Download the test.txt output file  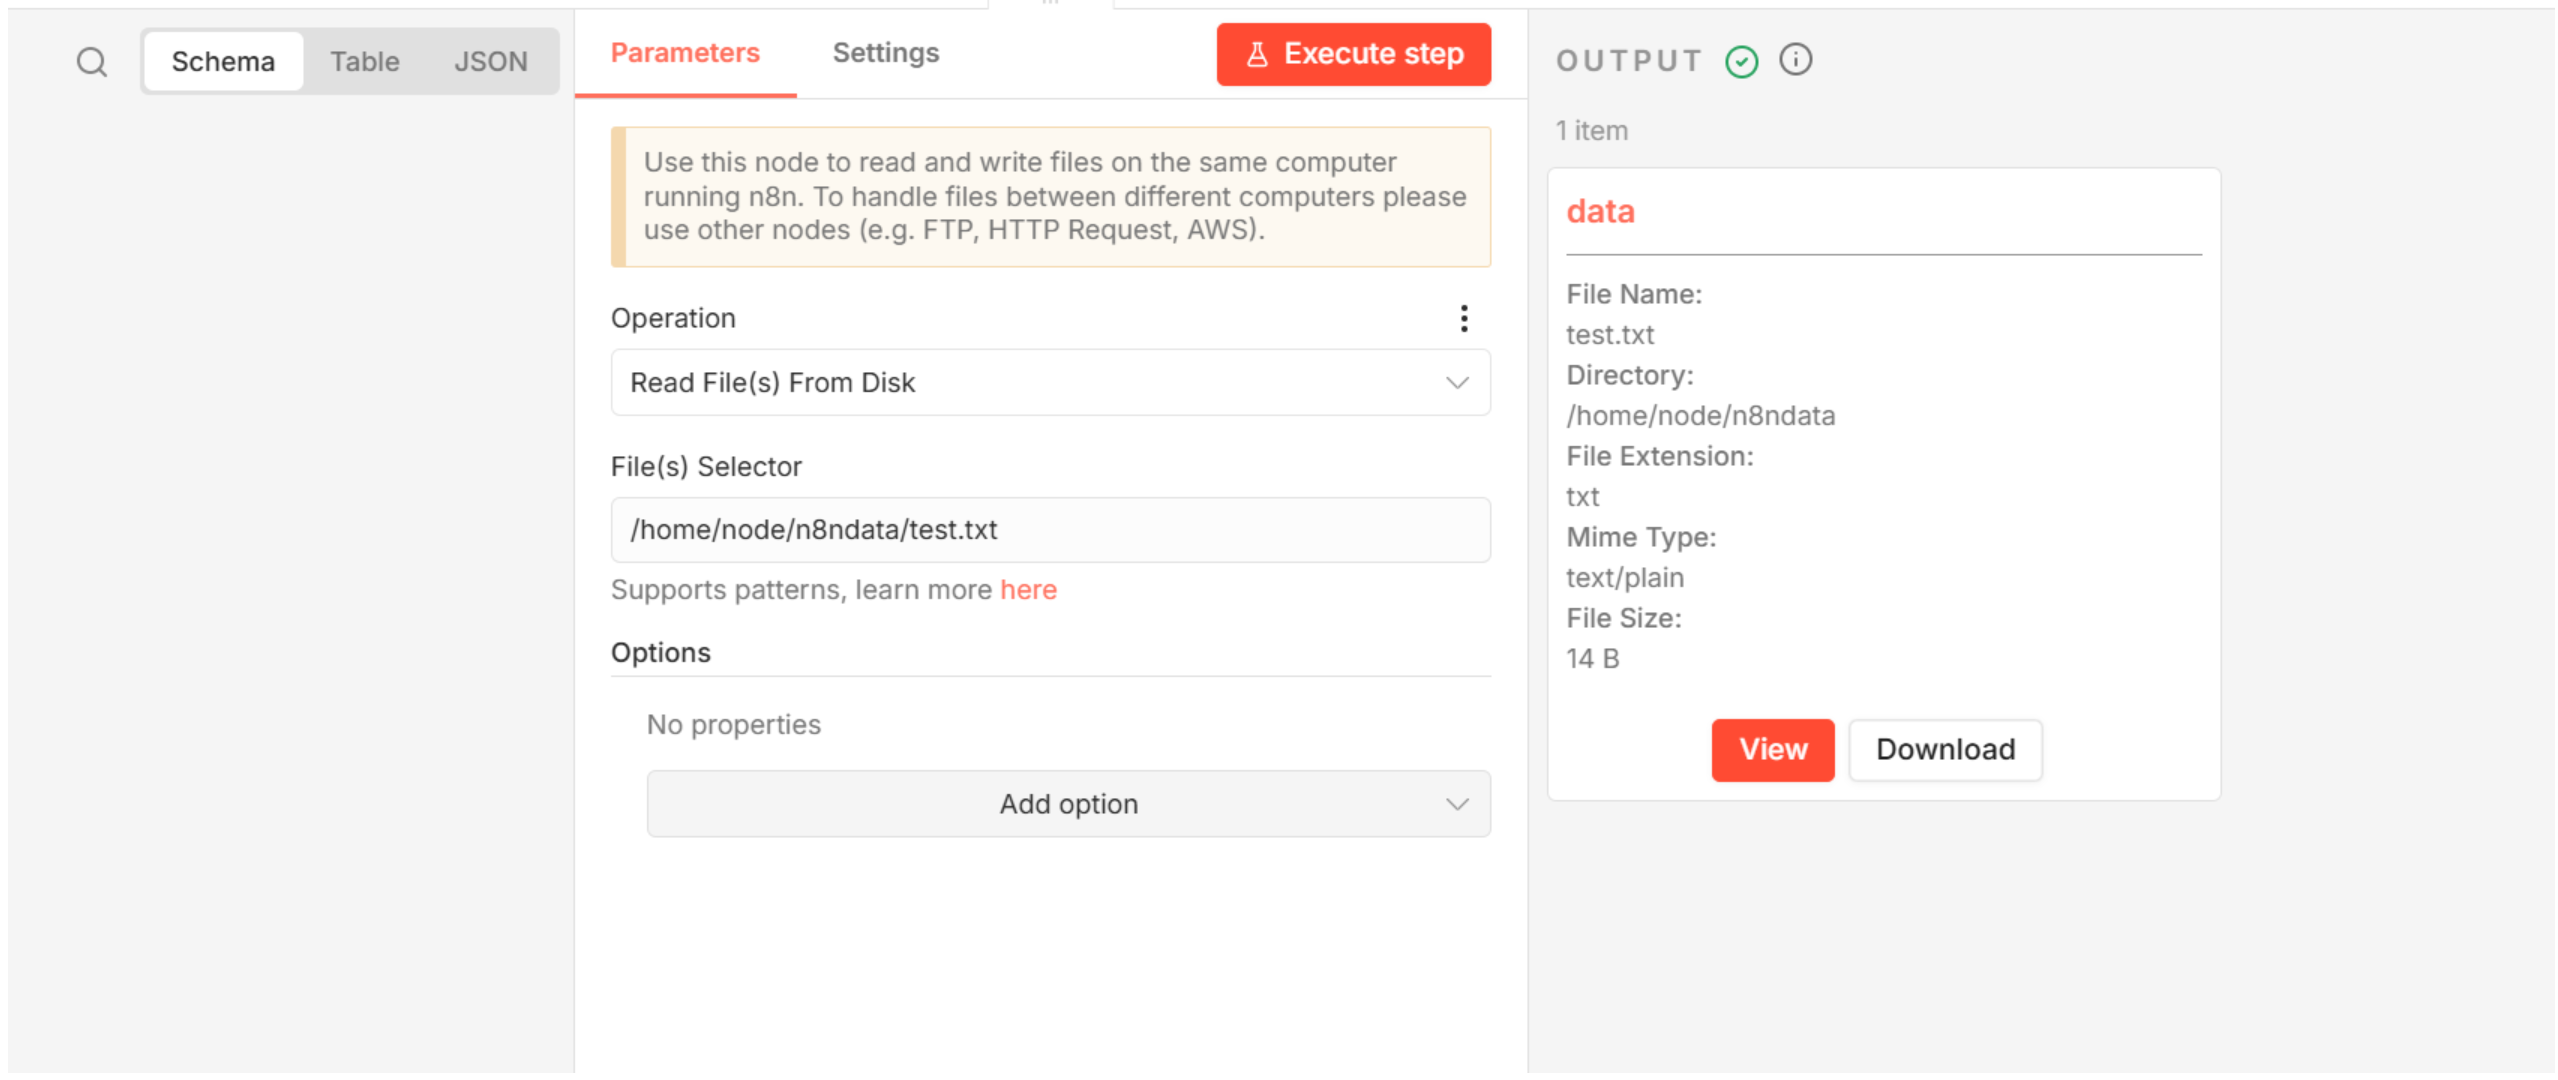1944,750
